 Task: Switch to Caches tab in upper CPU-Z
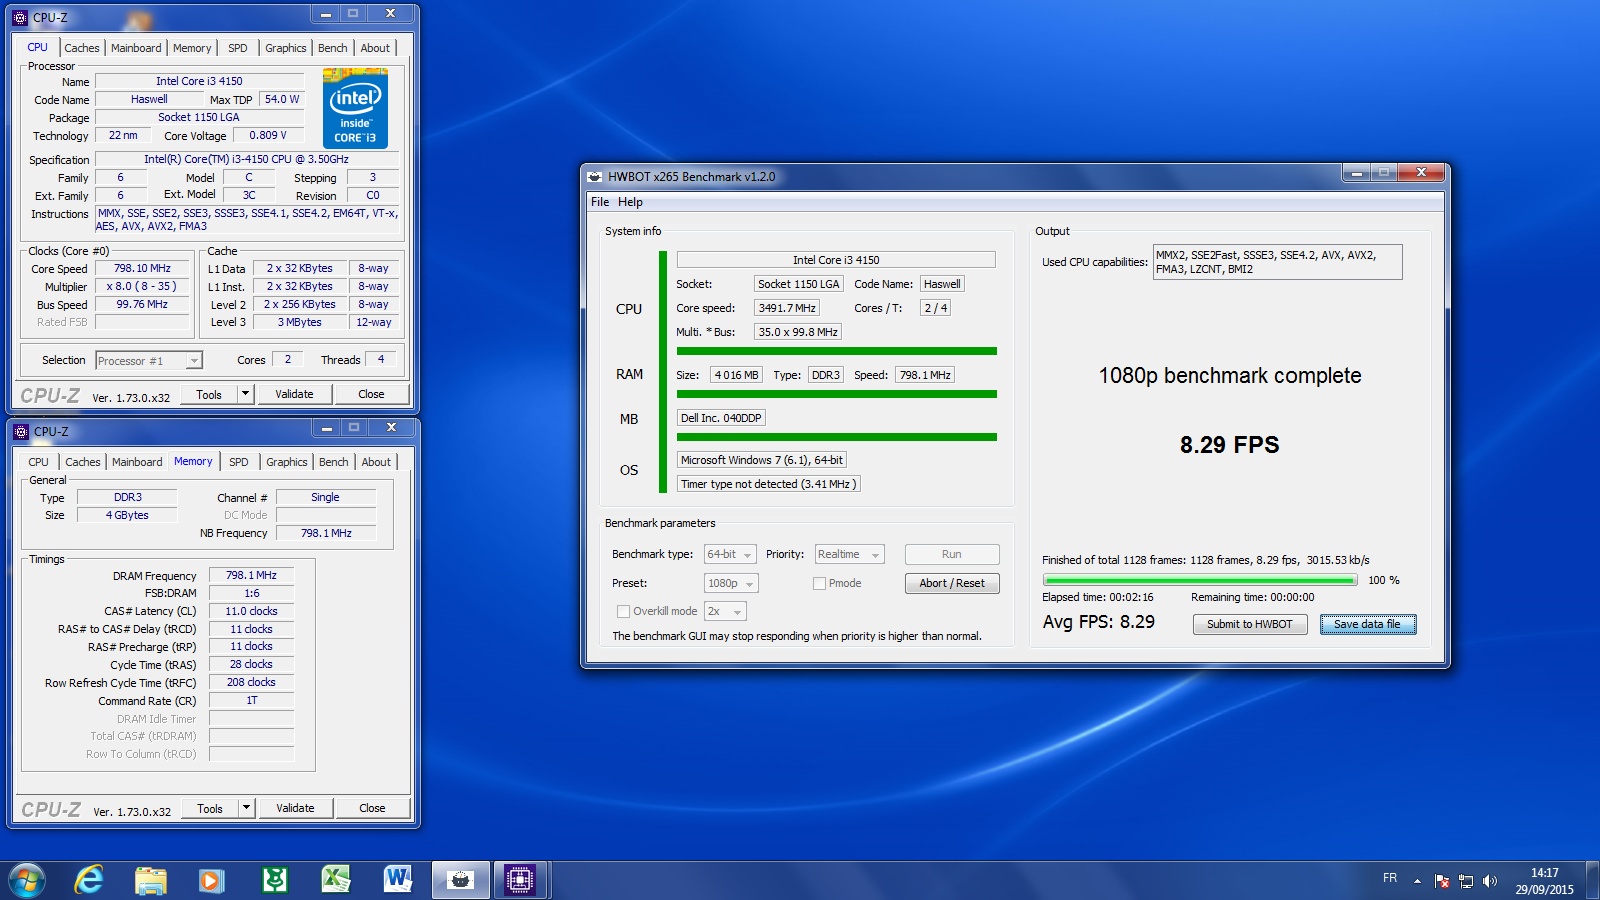point(82,48)
